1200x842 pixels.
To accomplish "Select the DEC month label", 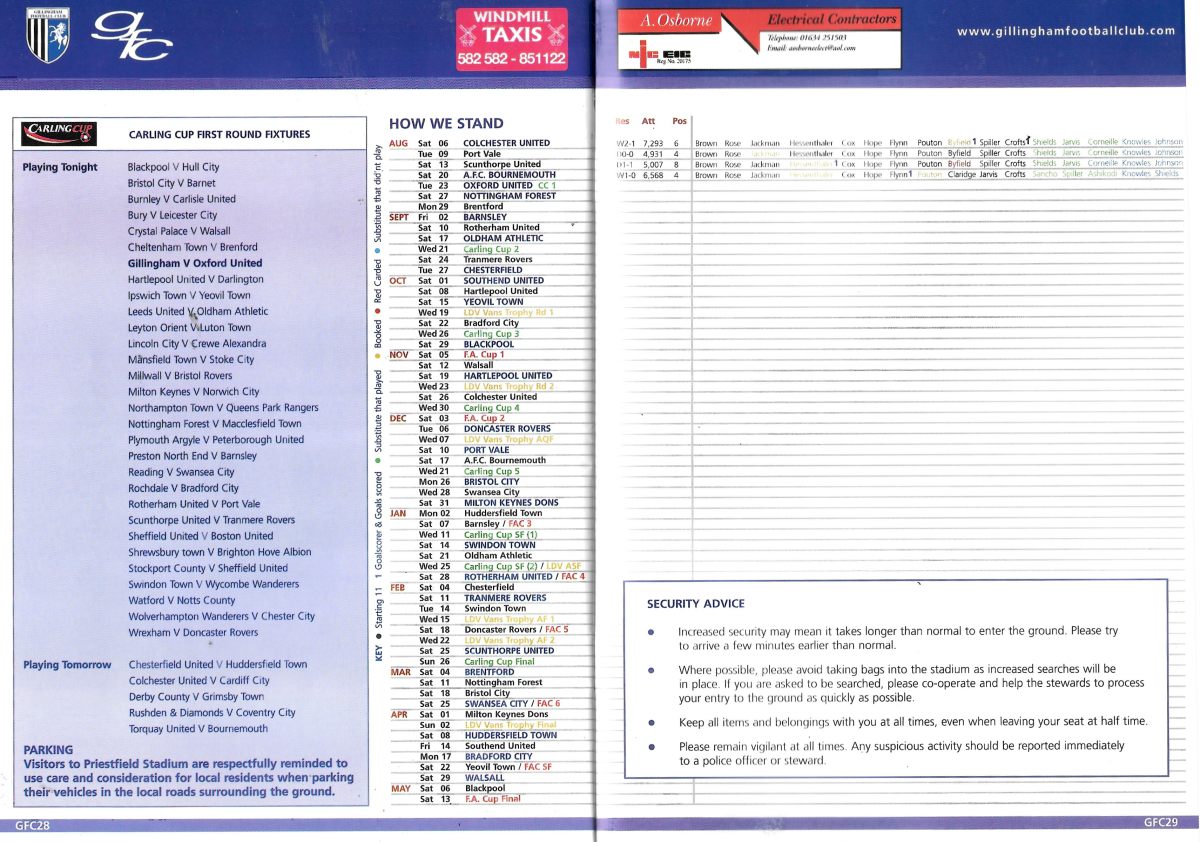I will (x=398, y=418).
